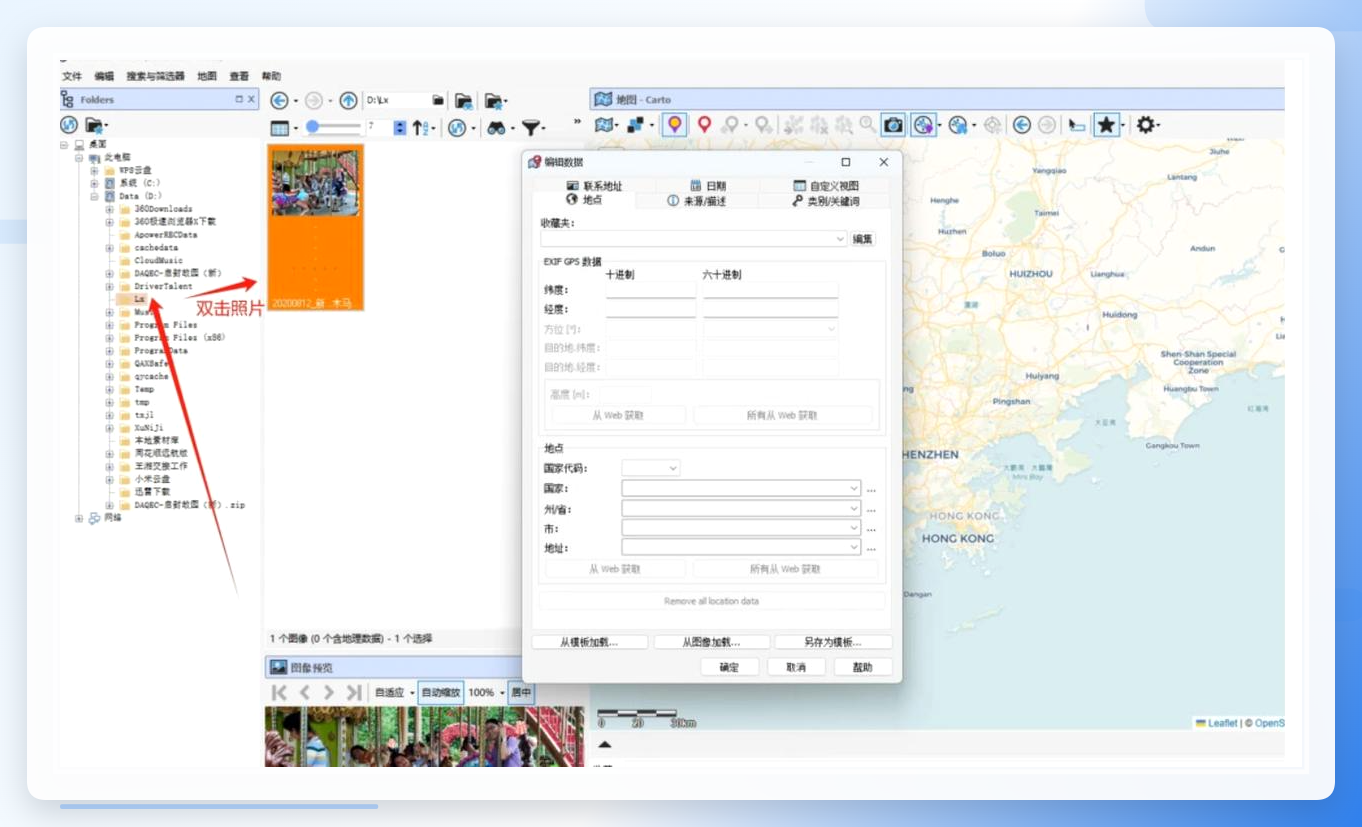The image size is (1362, 827).
Task: Click the thumbnail view layout icon
Action: (280, 128)
